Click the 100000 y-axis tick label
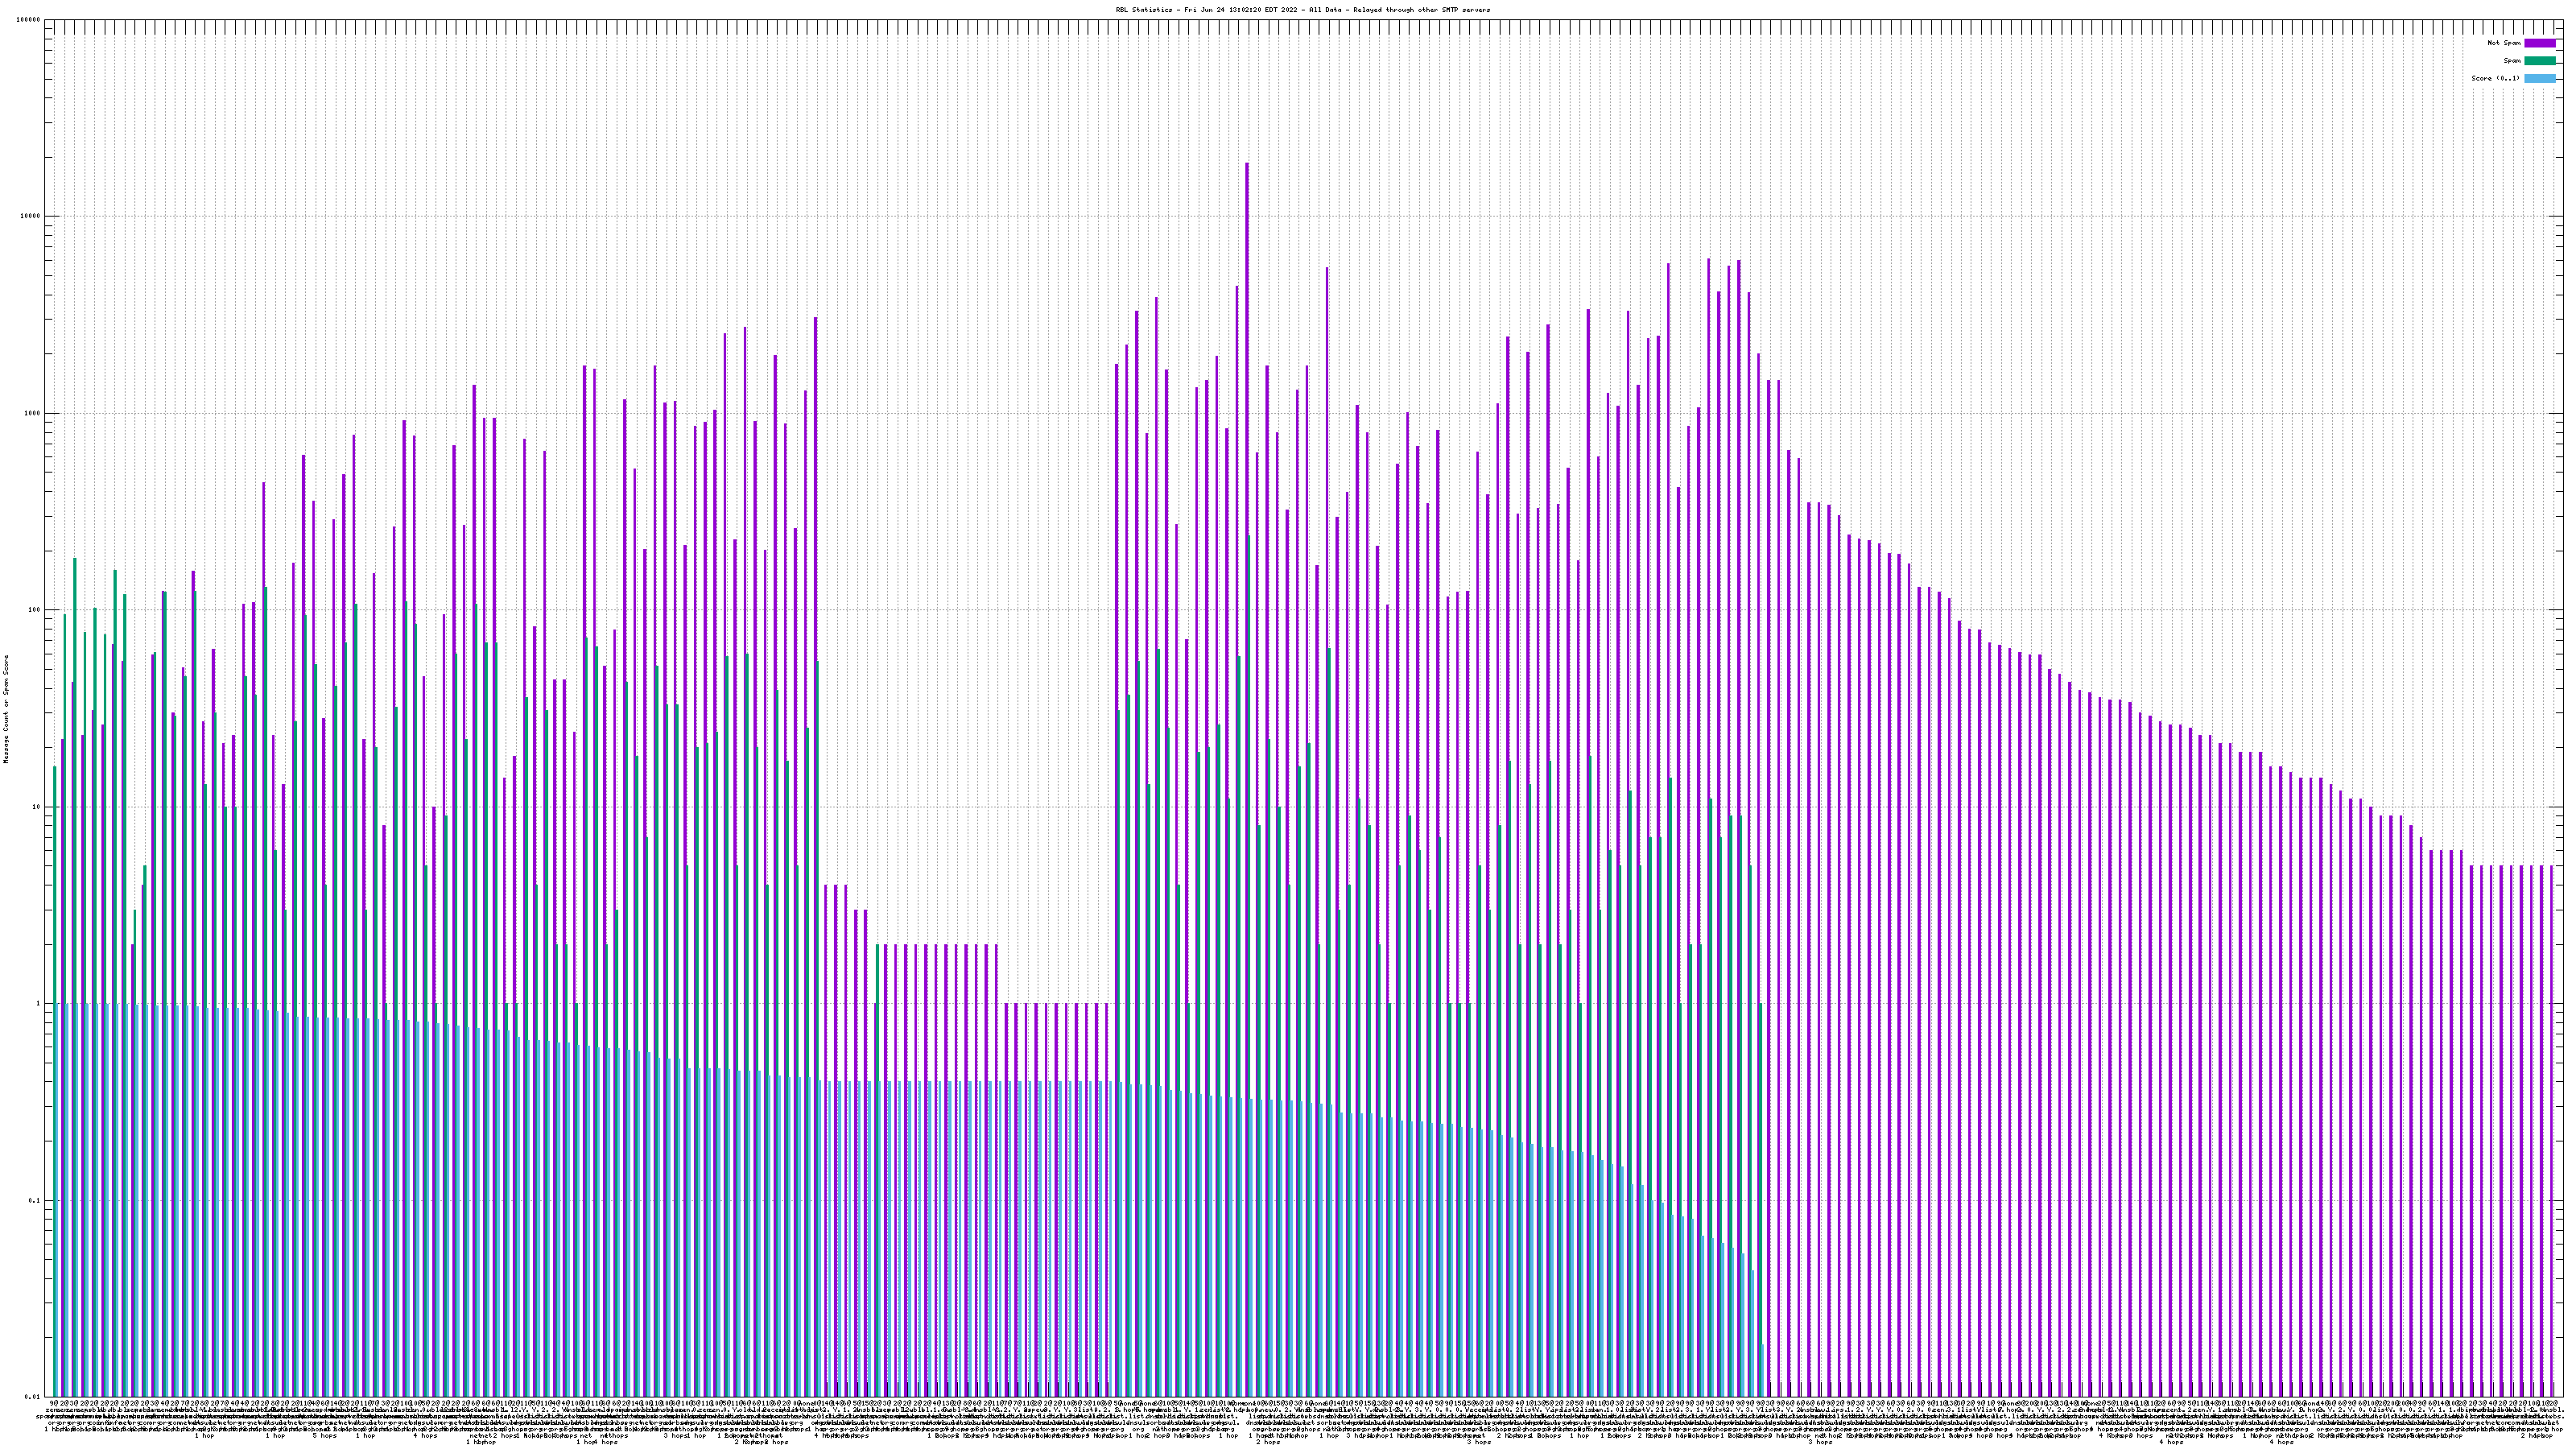The height and width of the screenshot is (1449, 2576). (28, 20)
